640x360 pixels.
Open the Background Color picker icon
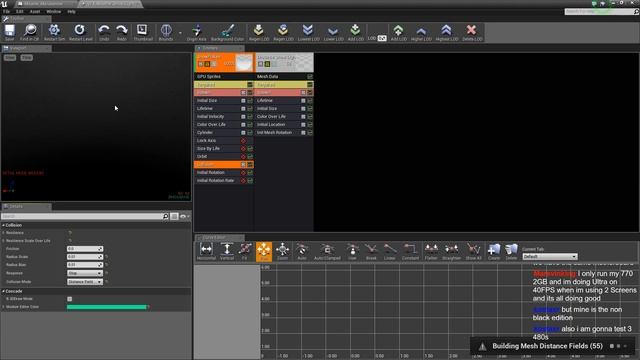[x=227, y=32]
